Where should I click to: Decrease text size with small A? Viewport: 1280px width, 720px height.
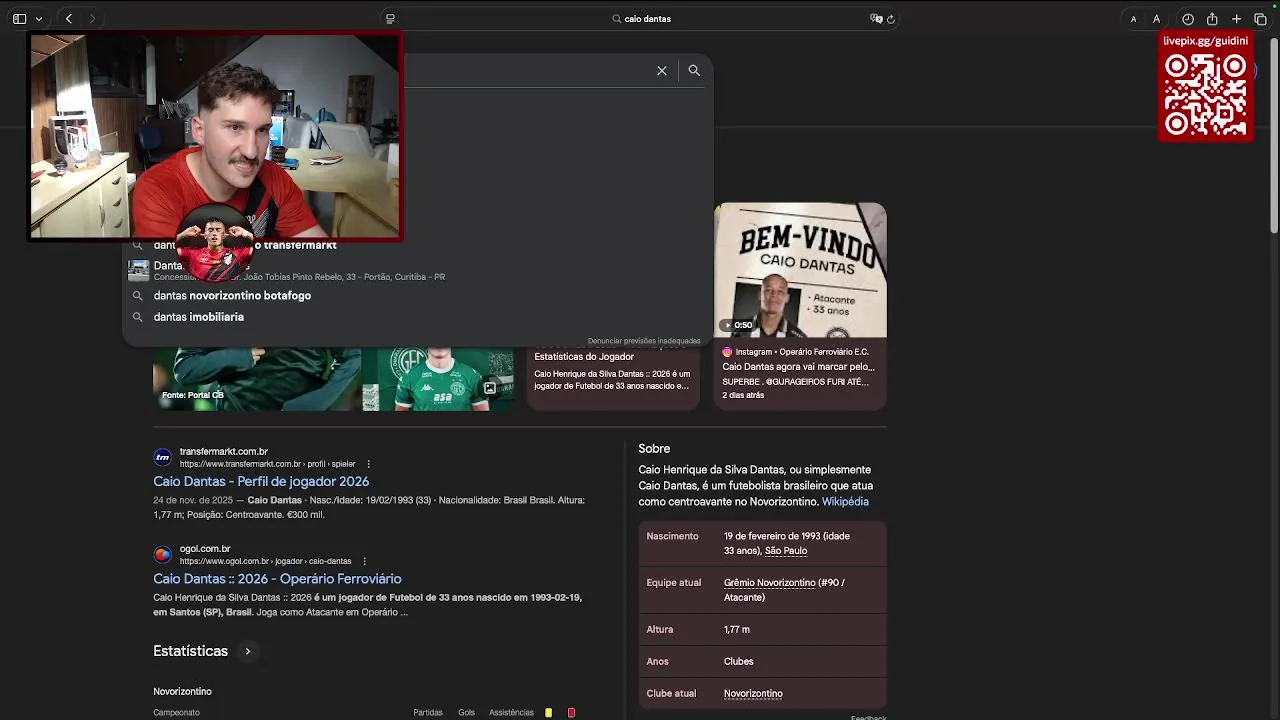(x=1133, y=19)
